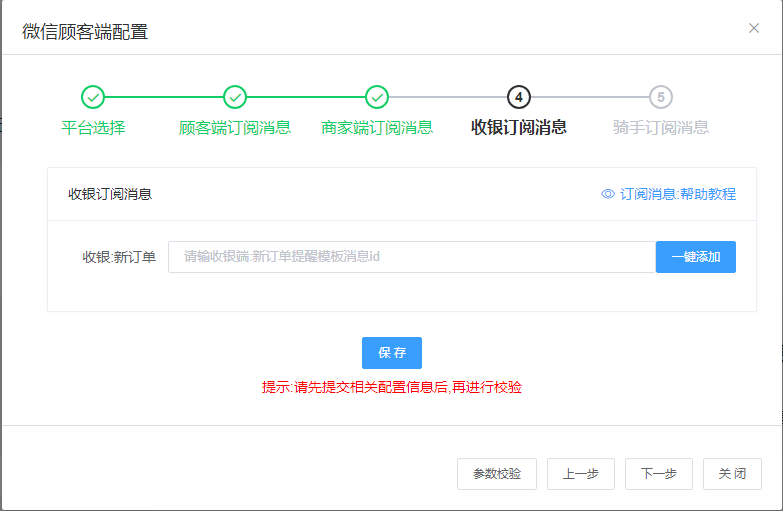Focus the 新订单提醒模板消息id input field
Image resolution: width=783 pixels, height=511 pixels.
[412, 257]
